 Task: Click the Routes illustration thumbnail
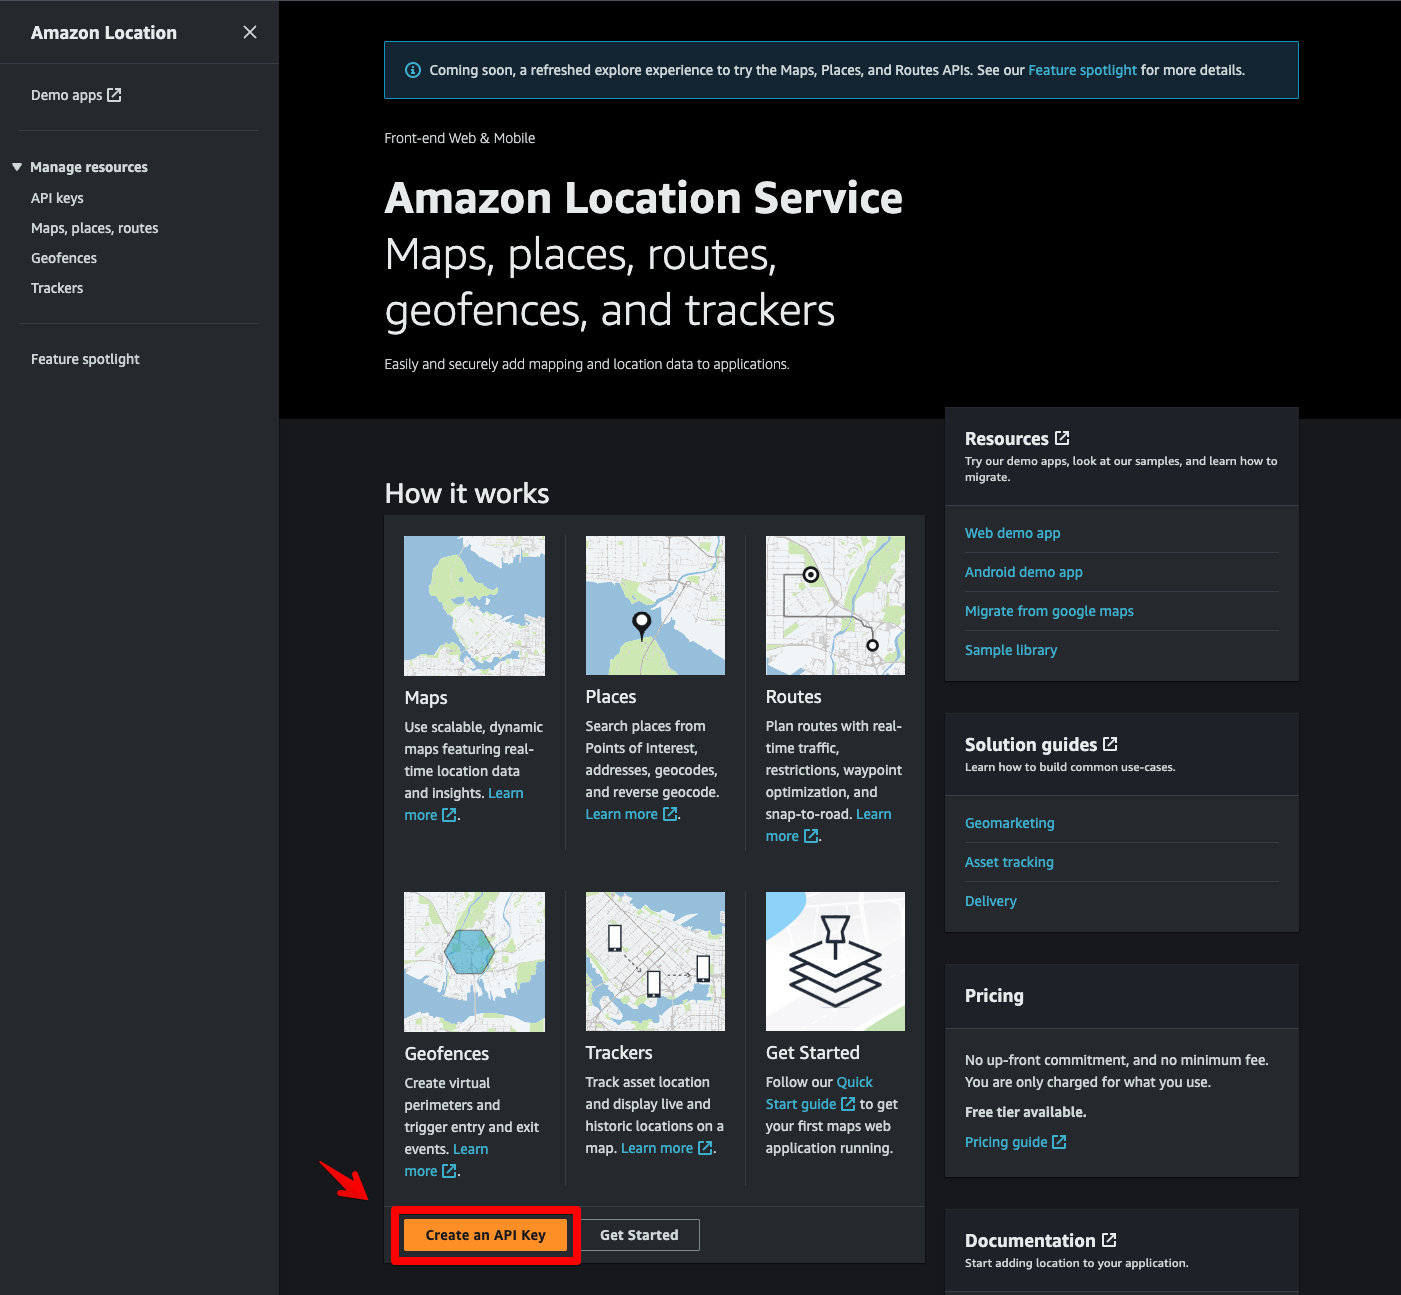pos(835,605)
